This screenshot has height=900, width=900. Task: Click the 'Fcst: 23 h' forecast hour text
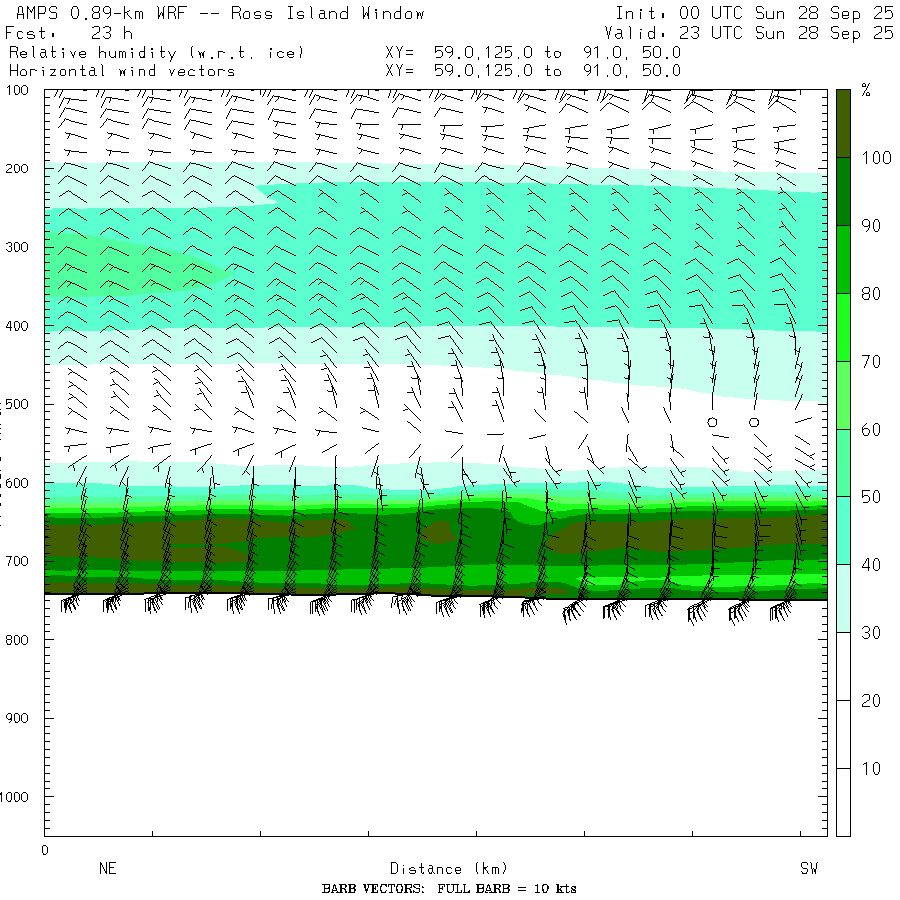[x=68, y=33]
